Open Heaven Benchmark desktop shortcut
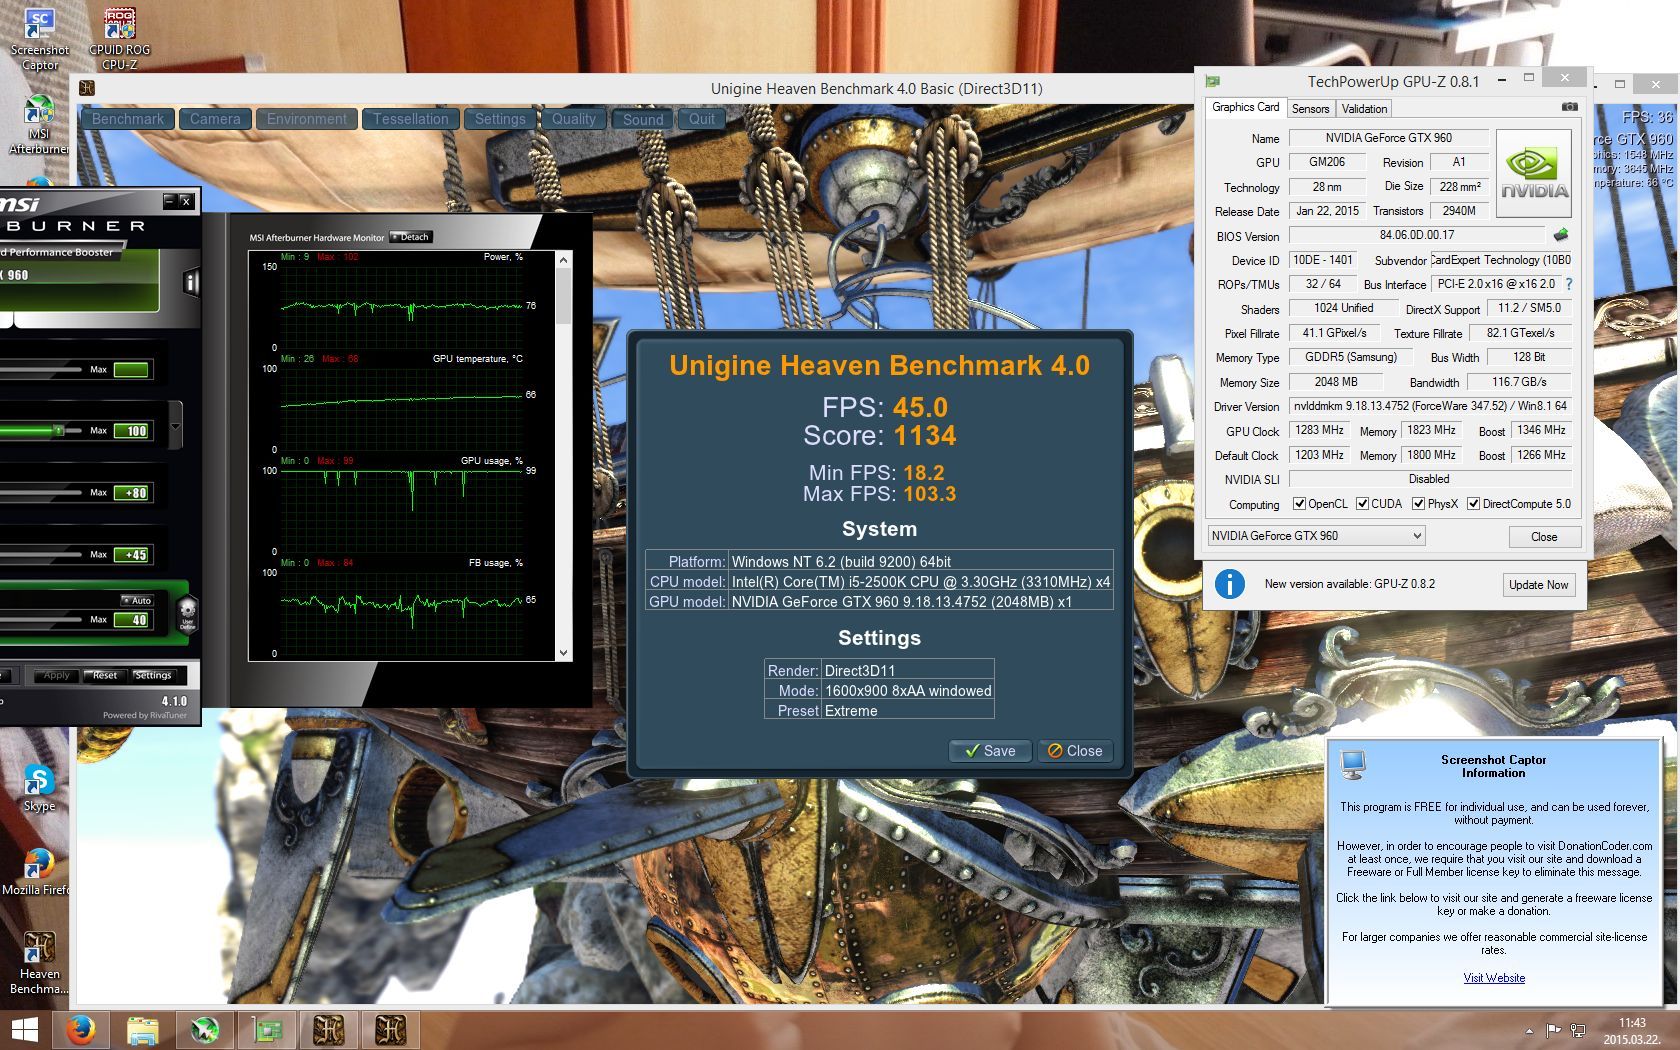 [x=39, y=962]
